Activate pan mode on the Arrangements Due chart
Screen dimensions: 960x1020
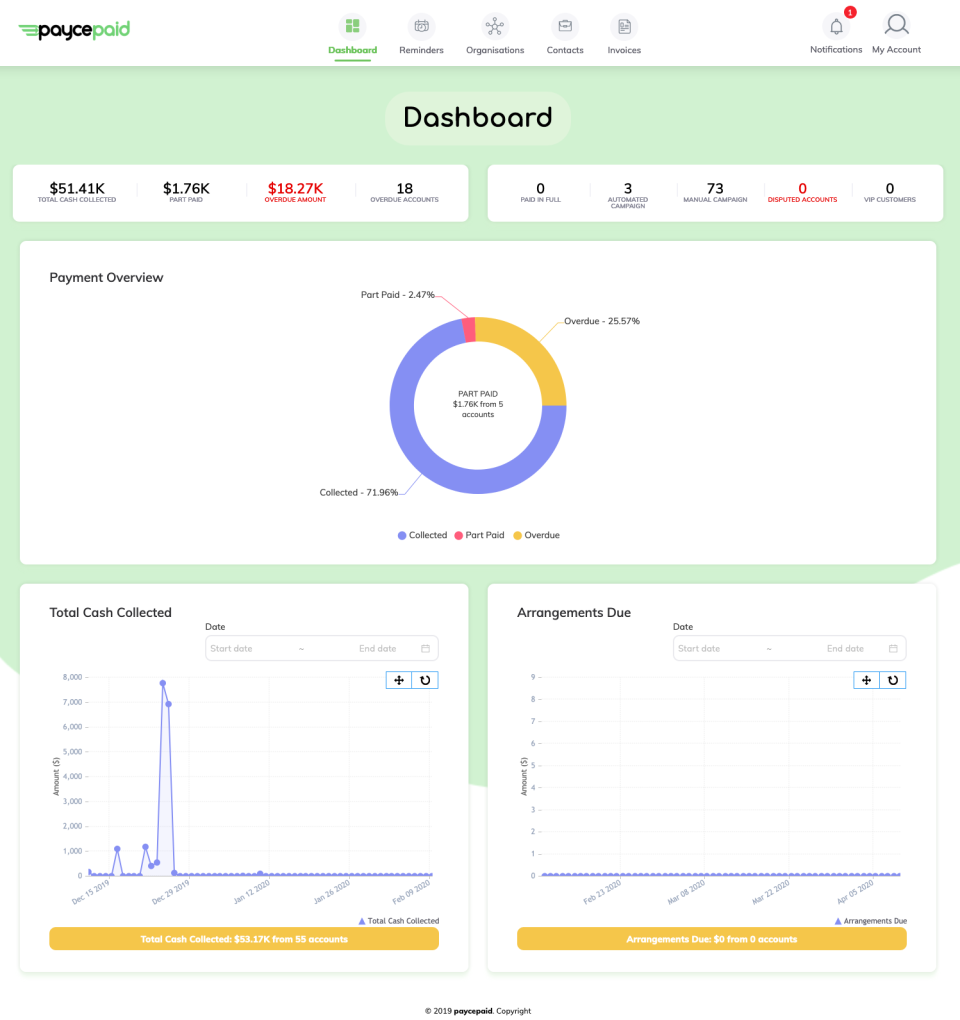coord(866,679)
